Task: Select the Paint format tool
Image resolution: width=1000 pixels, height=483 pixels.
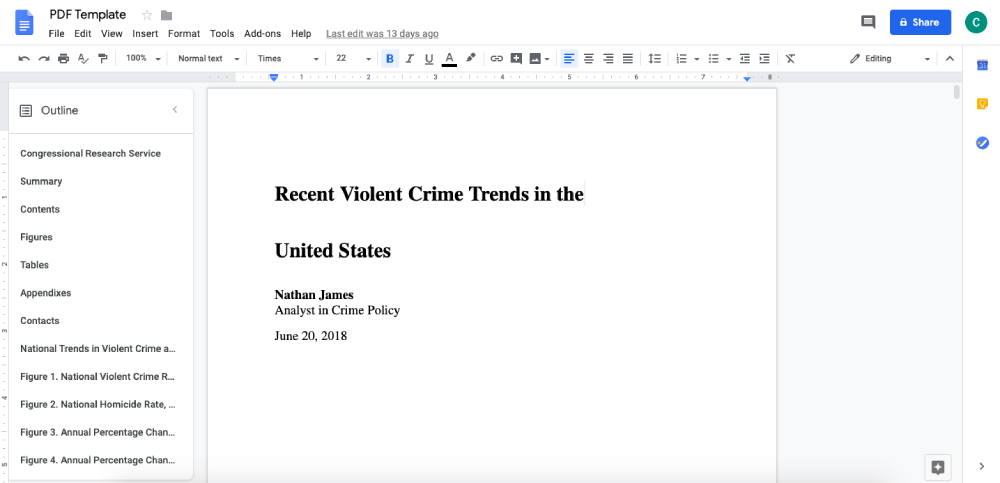Action: click(103, 59)
